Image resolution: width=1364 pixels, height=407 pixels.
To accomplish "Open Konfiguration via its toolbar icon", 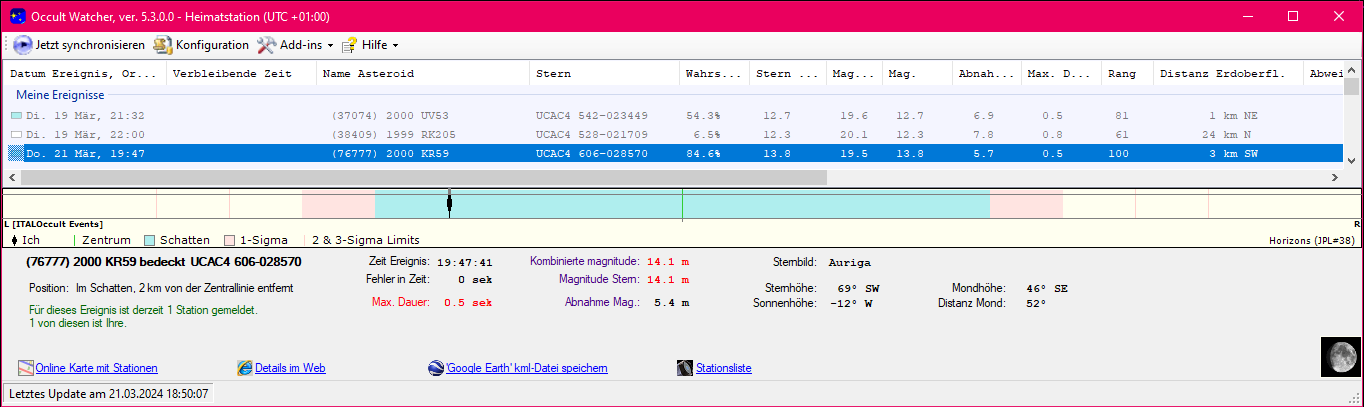I will (162, 45).
